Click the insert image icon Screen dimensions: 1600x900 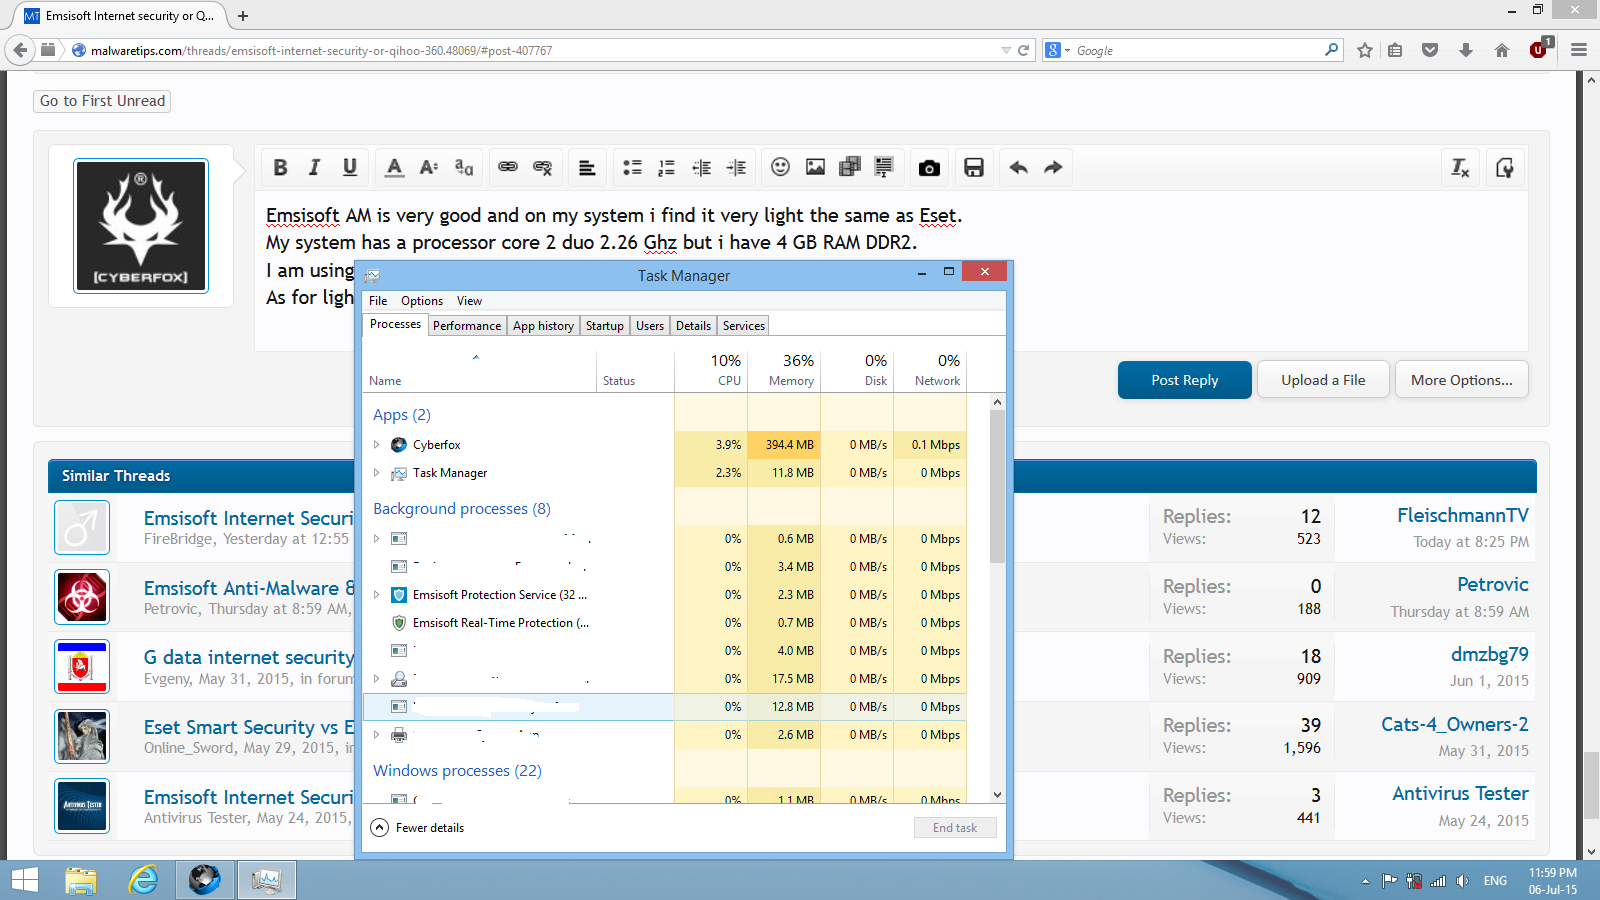(x=815, y=168)
